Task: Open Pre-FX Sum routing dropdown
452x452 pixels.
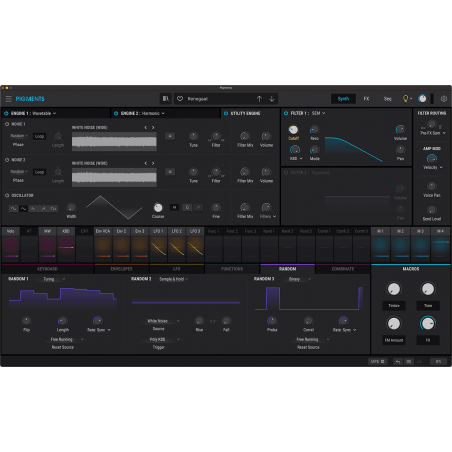Action: point(433,133)
